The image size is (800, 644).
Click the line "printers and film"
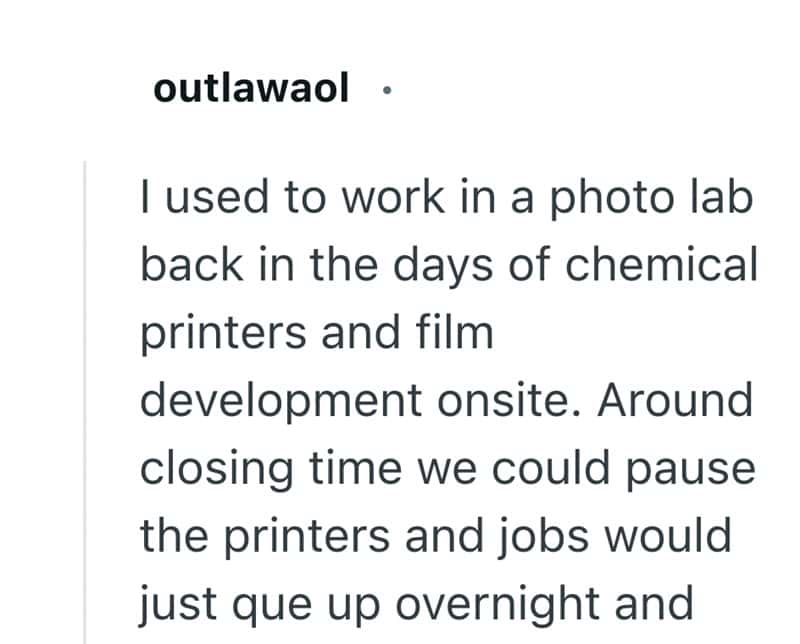(317, 333)
